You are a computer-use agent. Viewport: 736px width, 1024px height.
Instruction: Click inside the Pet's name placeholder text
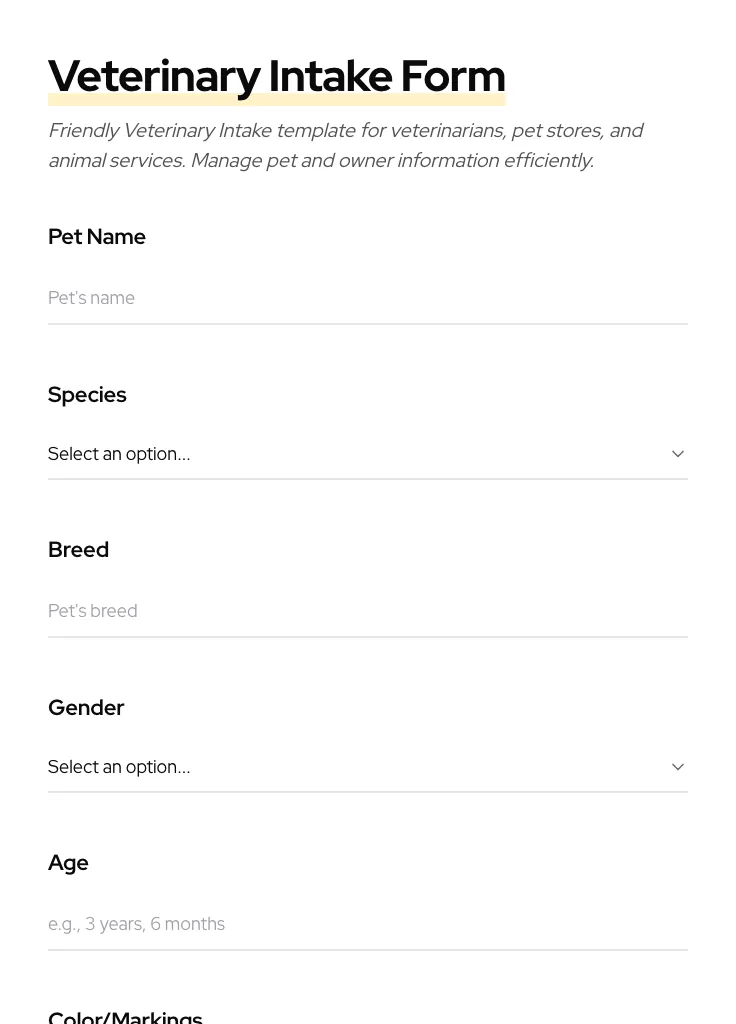[91, 298]
